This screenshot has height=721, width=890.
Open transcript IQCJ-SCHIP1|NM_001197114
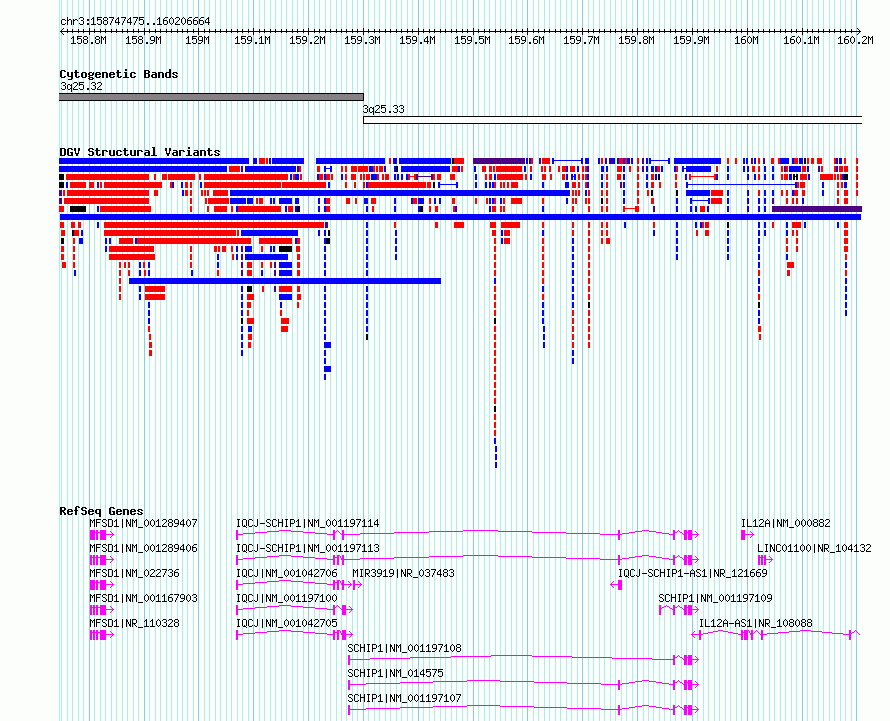pos(308,523)
